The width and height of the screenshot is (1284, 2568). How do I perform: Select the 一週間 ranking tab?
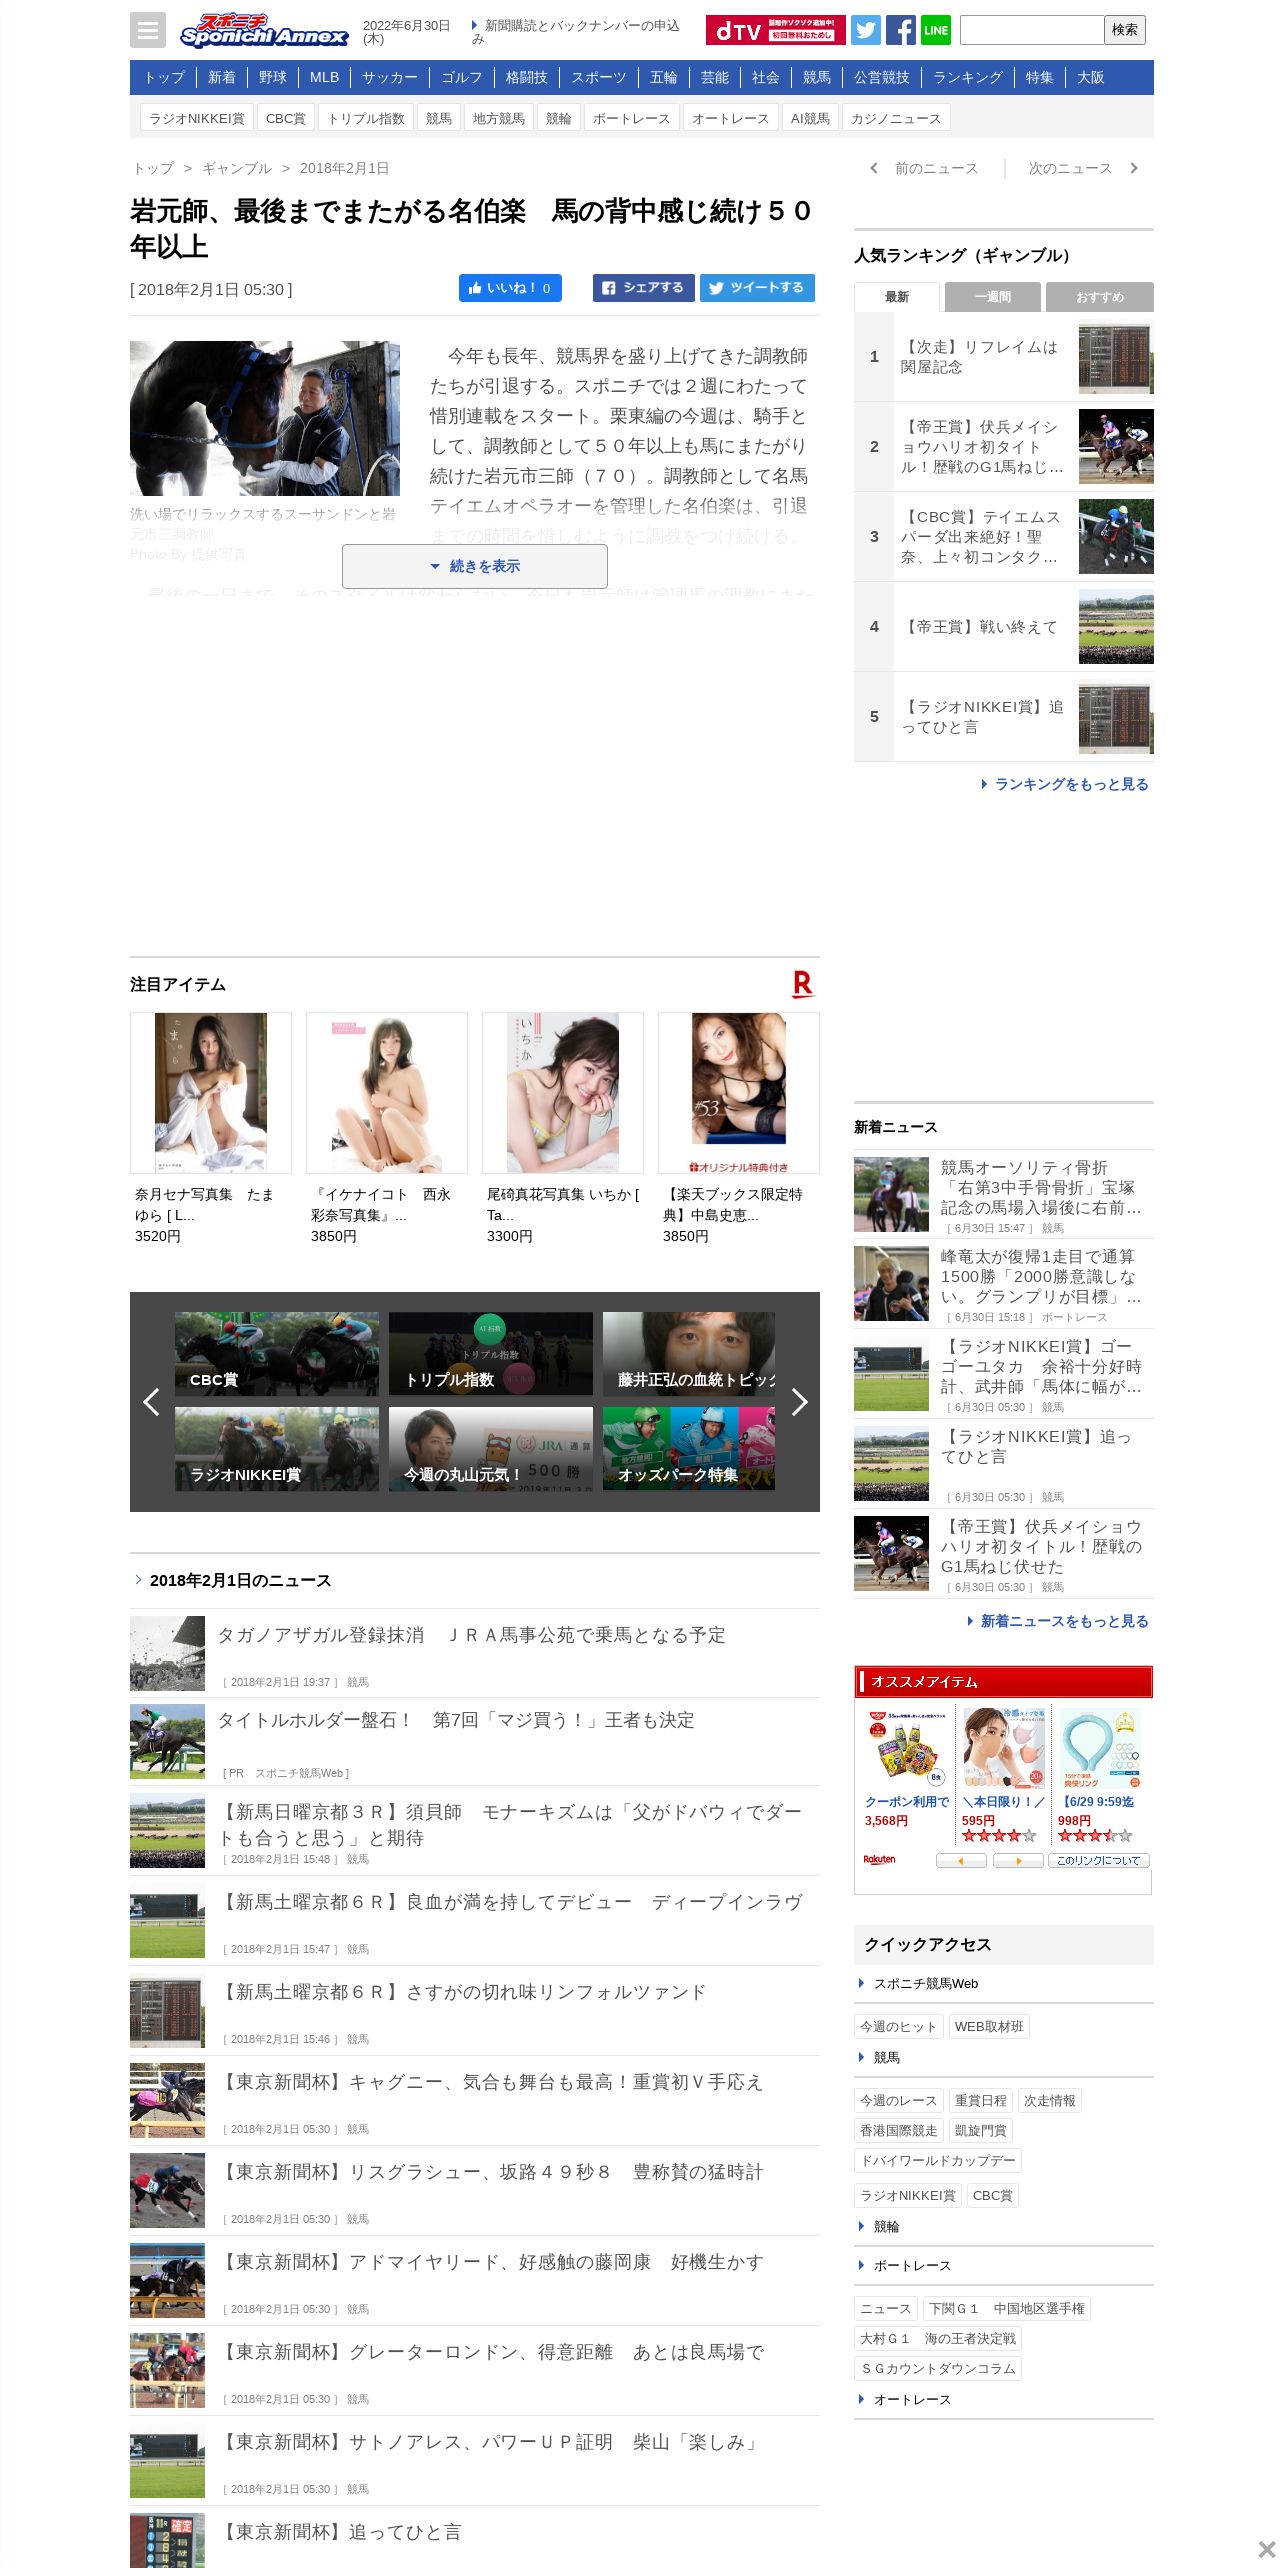tap(992, 297)
